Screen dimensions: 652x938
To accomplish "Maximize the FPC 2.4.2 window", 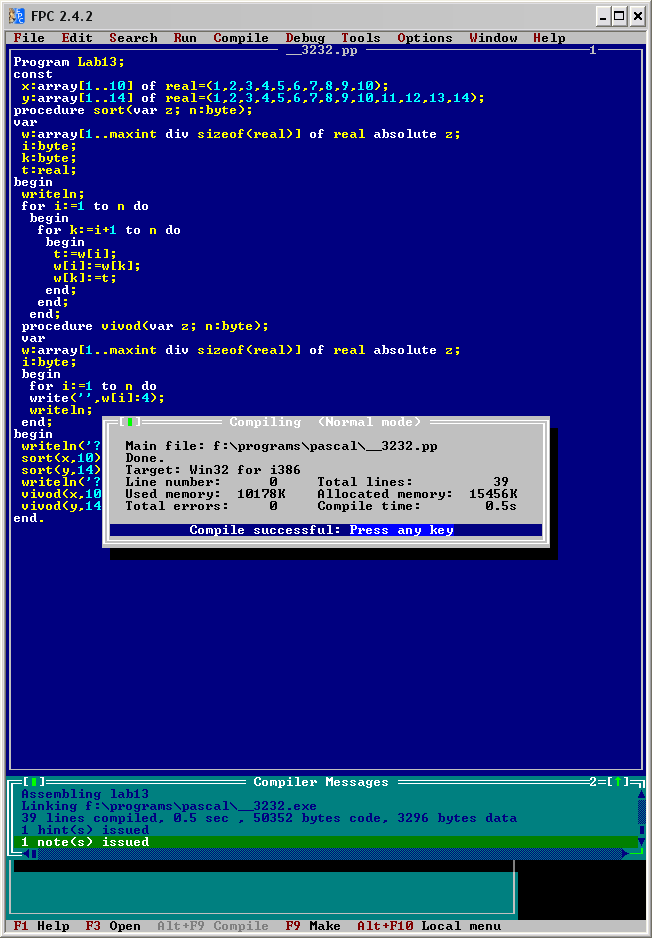I will point(620,15).
